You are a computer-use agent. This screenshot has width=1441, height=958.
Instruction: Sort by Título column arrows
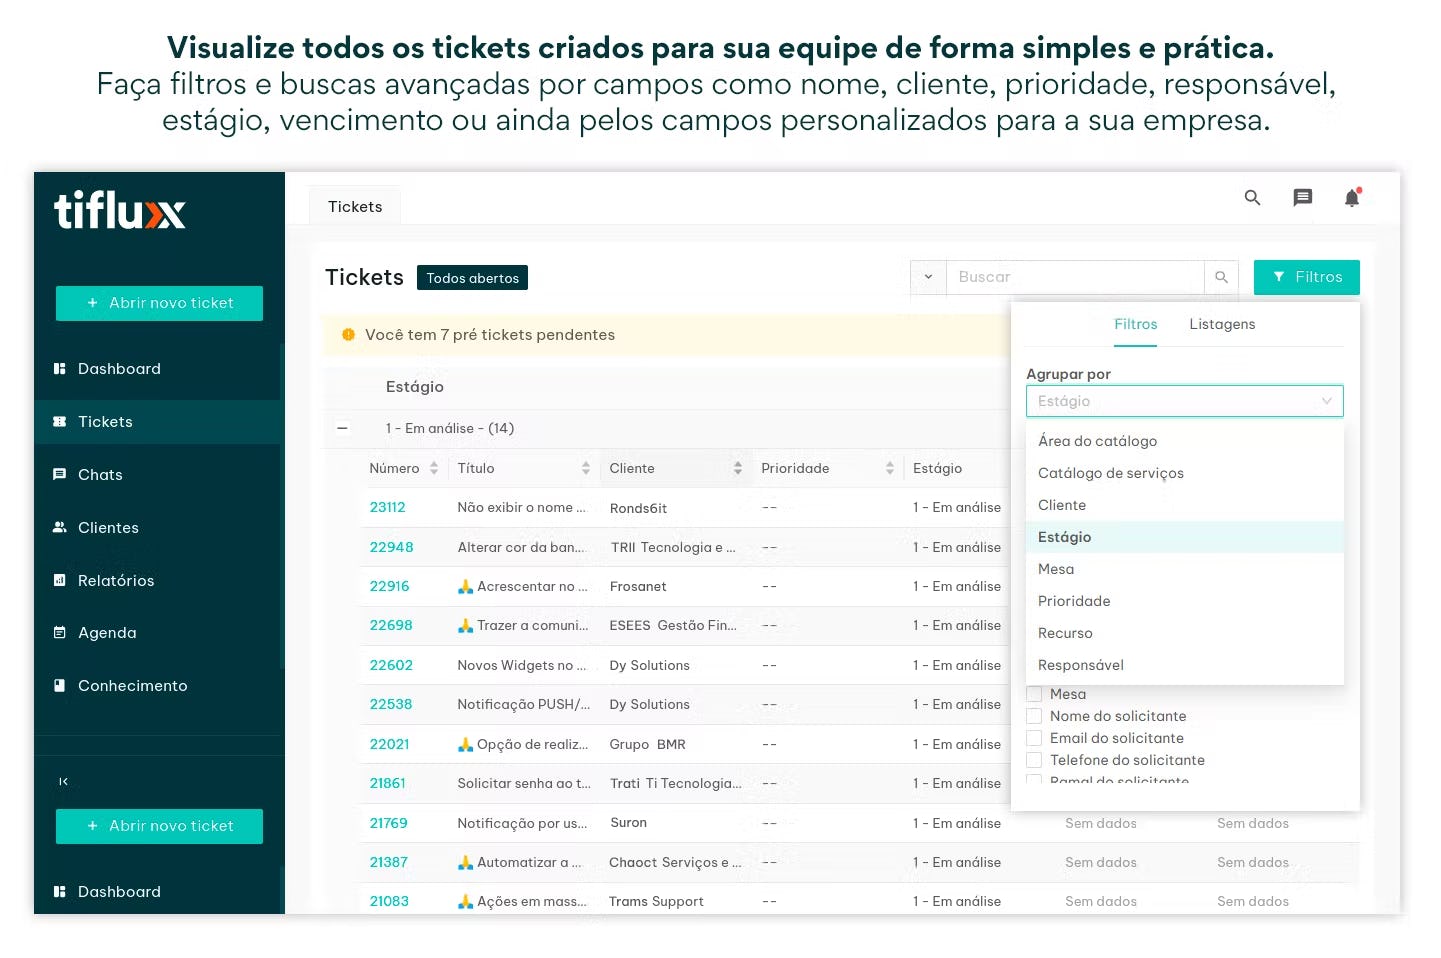pyautogui.click(x=586, y=468)
